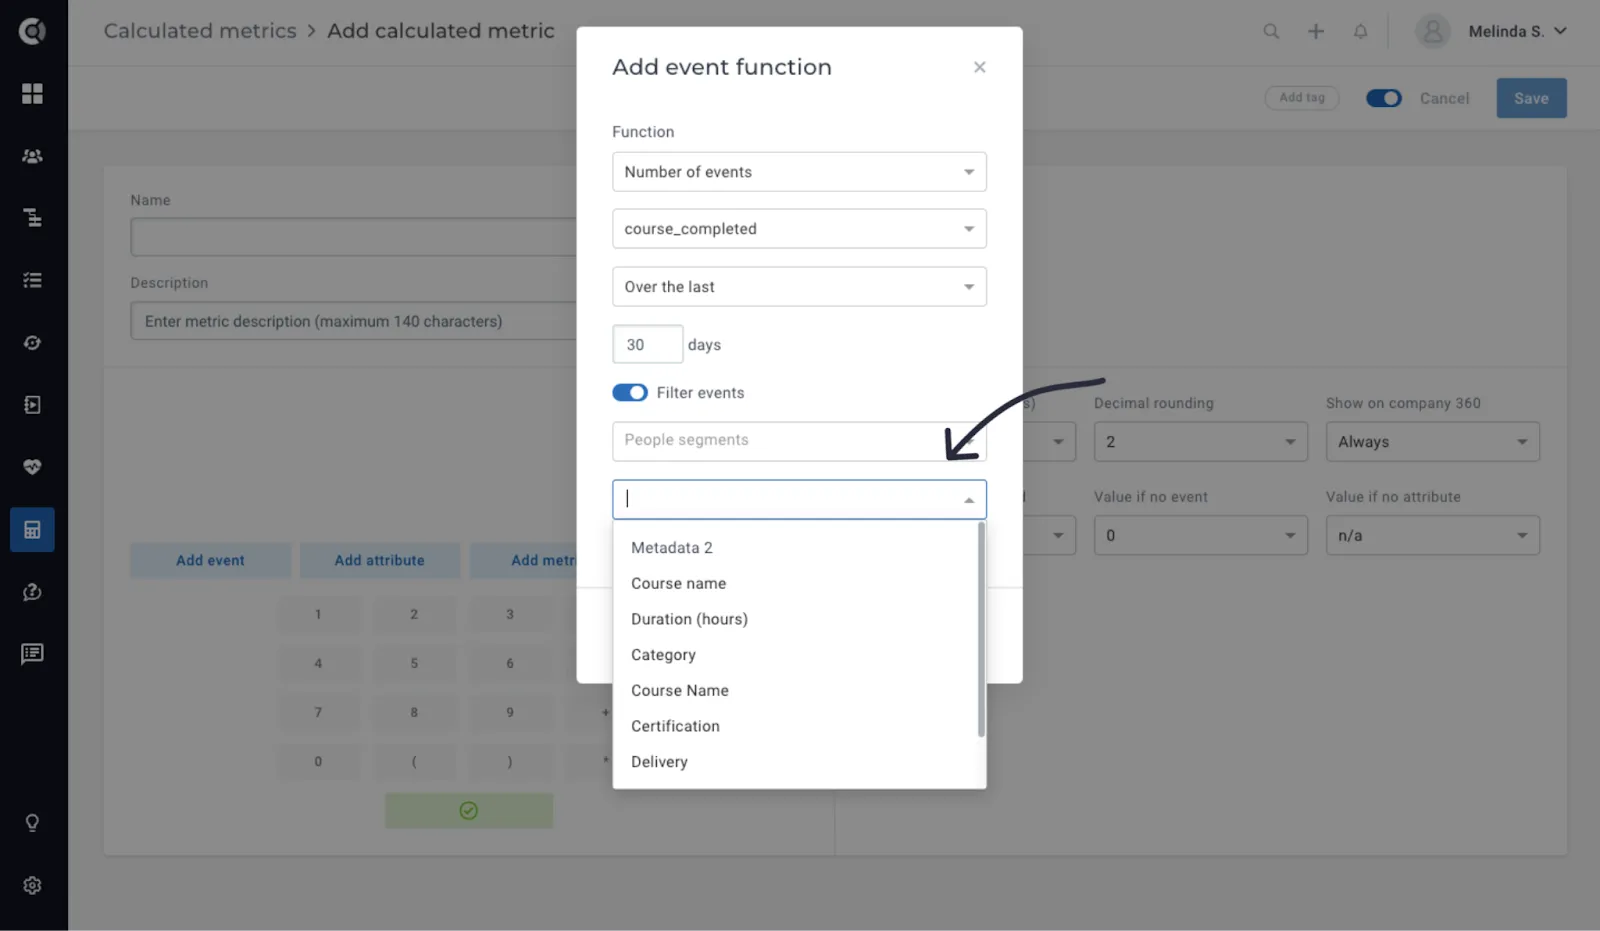Open the Over the last dropdown
This screenshot has width=1600, height=931.
(x=799, y=287)
